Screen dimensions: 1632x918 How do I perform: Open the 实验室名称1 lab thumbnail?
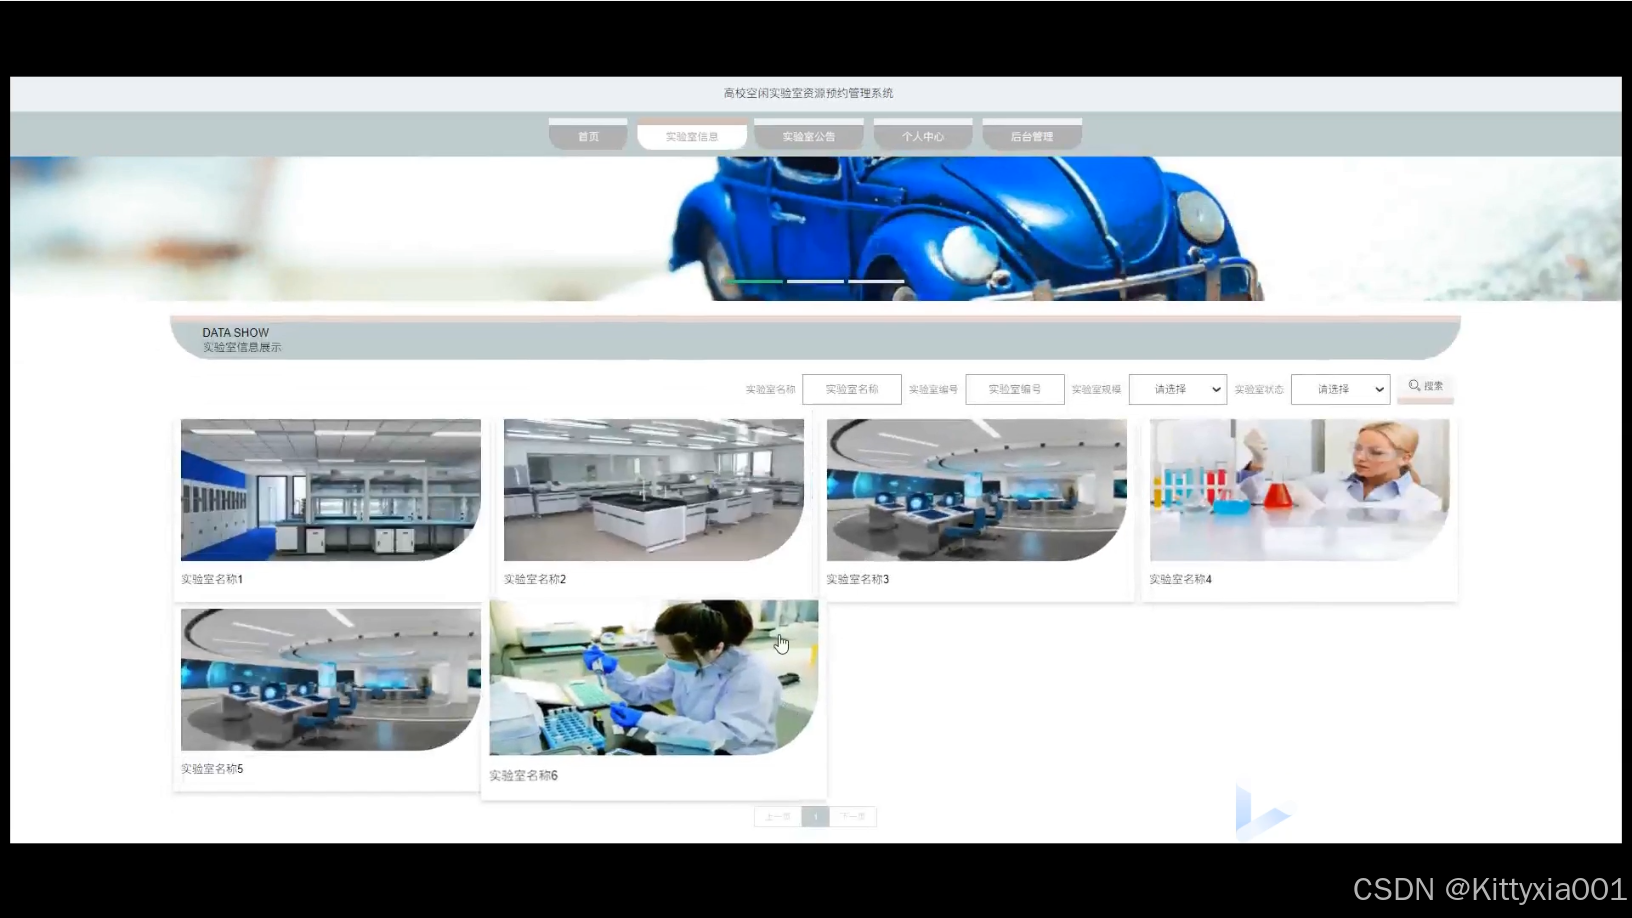[x=330, y=490]
